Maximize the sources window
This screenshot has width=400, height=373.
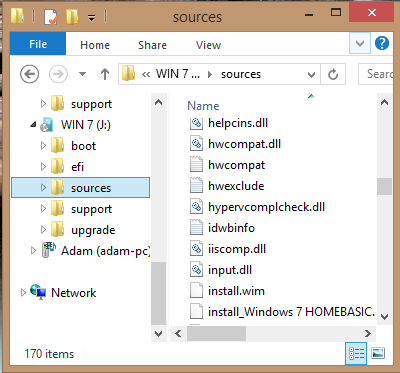click(x=336, y=13)
